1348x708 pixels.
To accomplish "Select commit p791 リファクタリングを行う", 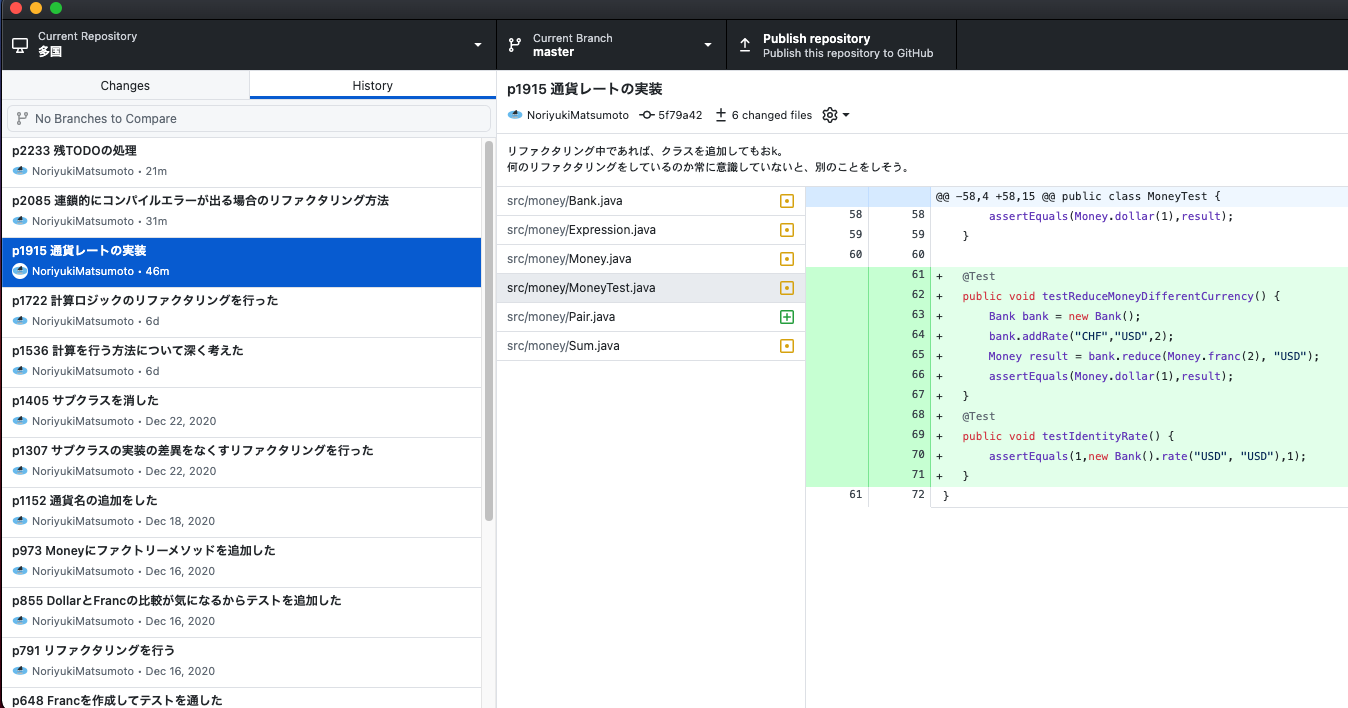I will click(x=241, y=662).
